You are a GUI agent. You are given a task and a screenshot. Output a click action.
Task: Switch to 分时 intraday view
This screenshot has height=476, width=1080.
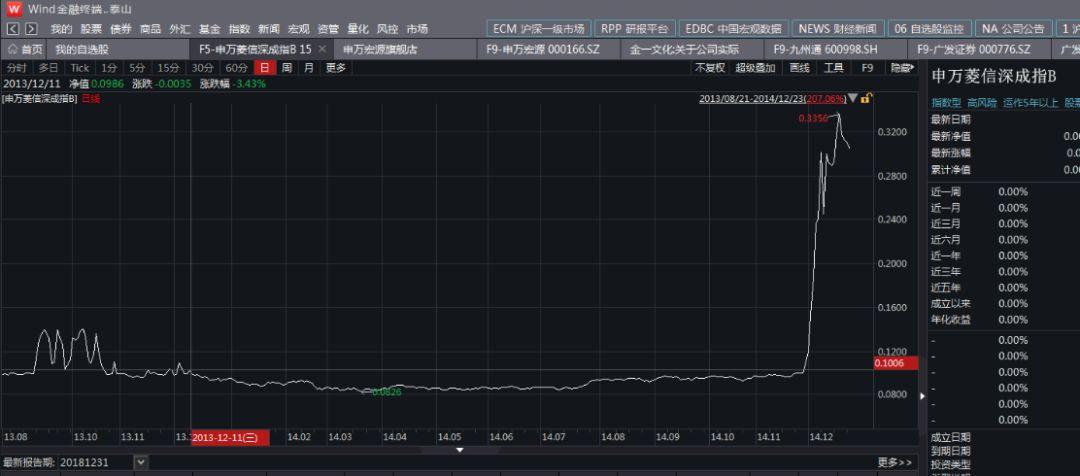[17, 68]
